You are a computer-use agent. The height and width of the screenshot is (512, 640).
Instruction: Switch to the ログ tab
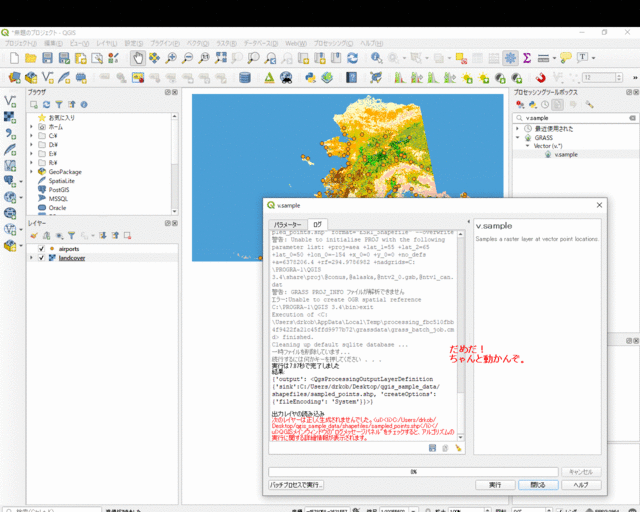point(317,225)
